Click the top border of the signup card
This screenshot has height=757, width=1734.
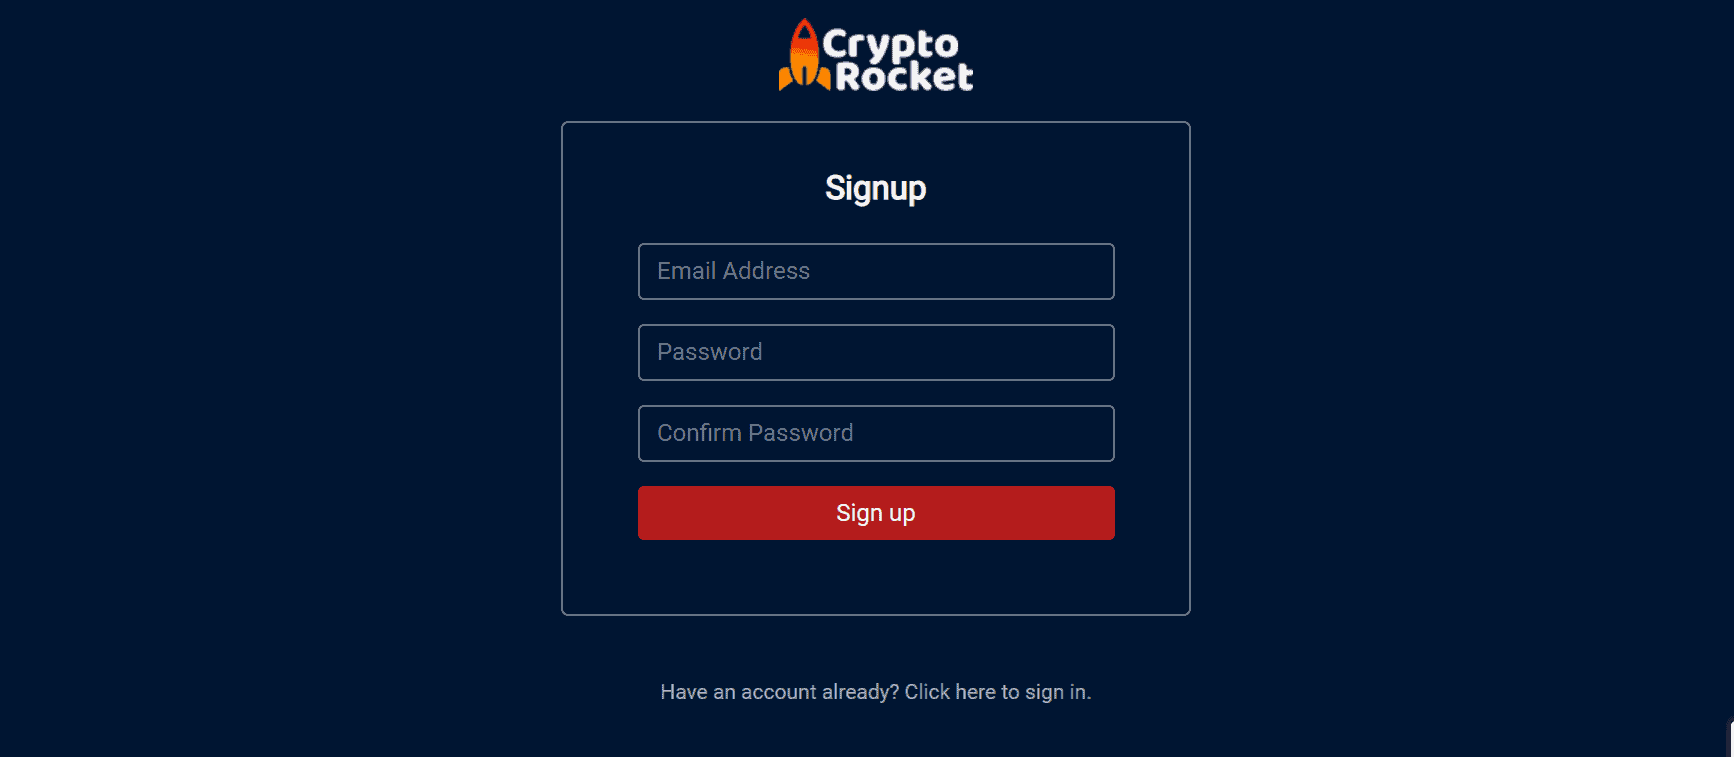[x=876, y=123]
